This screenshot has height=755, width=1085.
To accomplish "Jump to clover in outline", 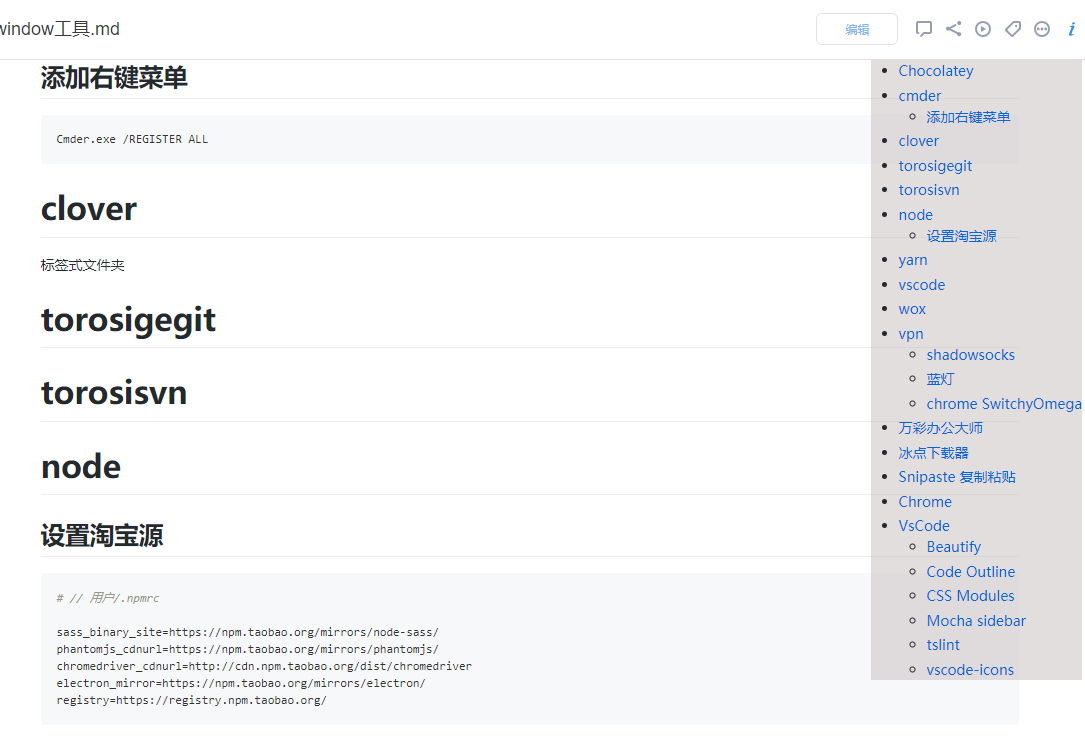I will [x=918, y=140].
